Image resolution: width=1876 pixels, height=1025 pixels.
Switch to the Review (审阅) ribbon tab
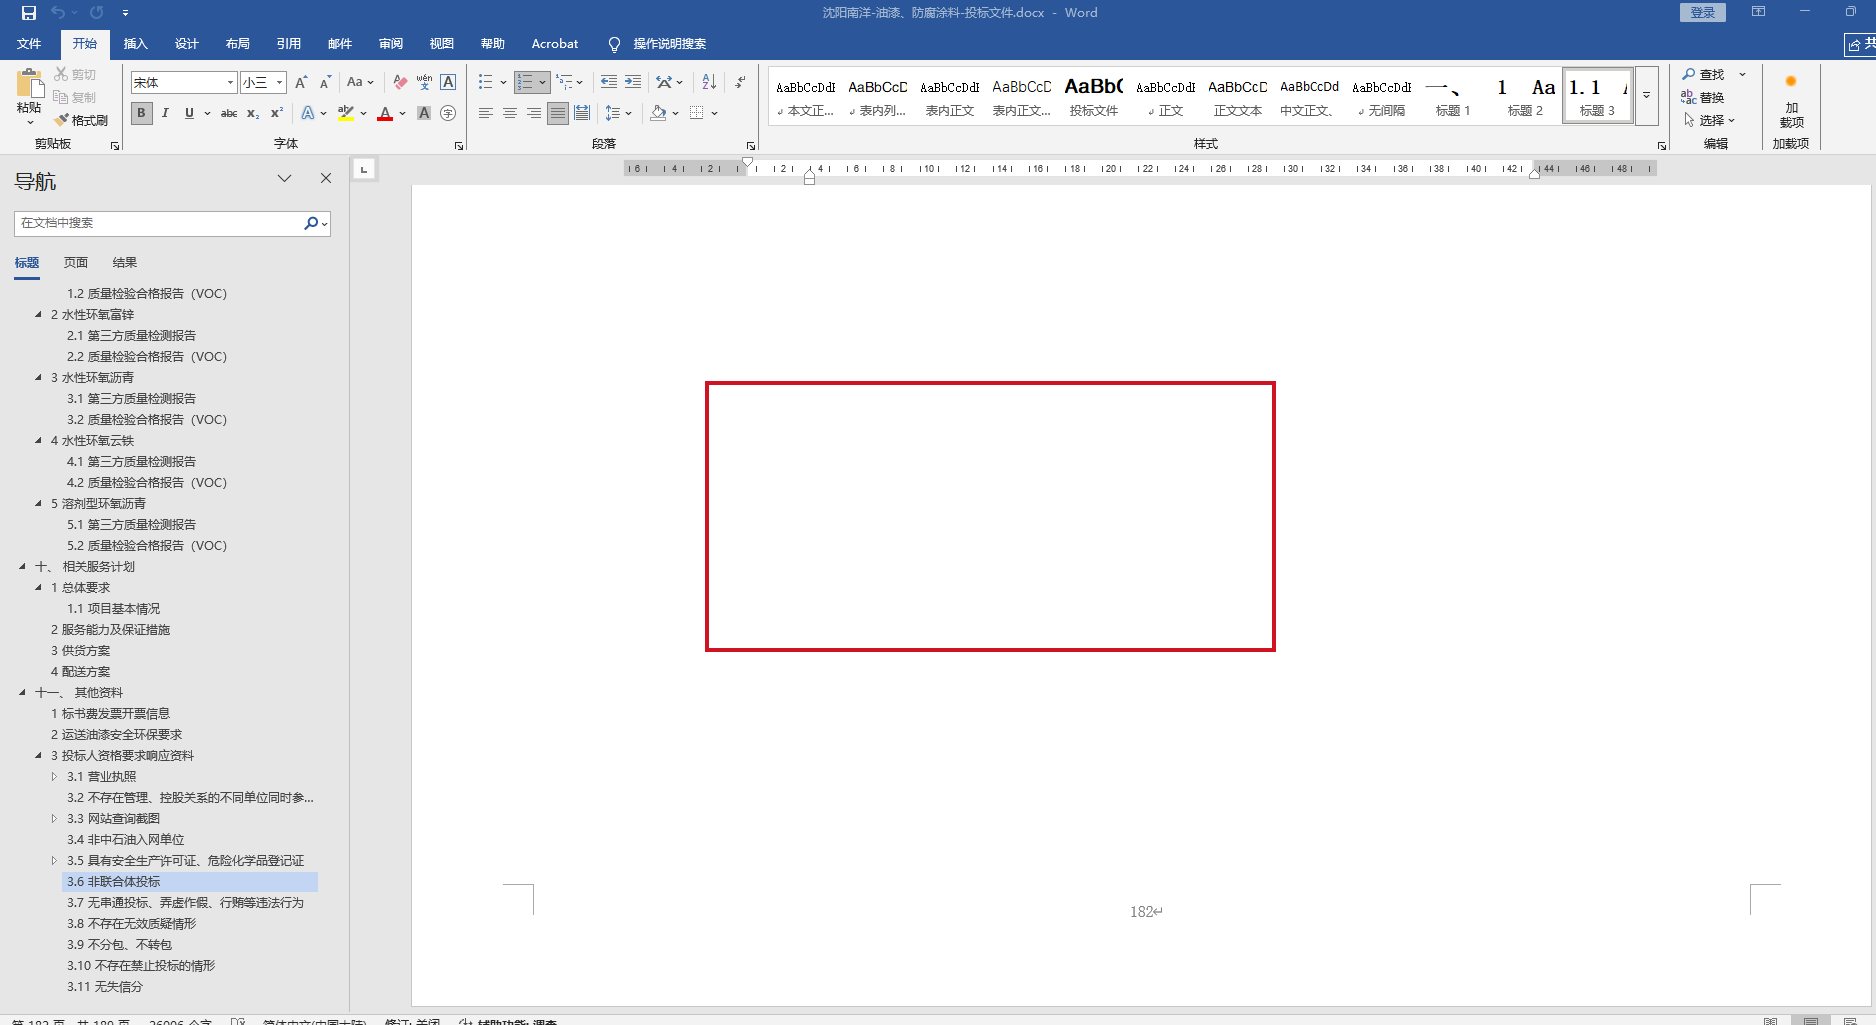tap(391, 44)
